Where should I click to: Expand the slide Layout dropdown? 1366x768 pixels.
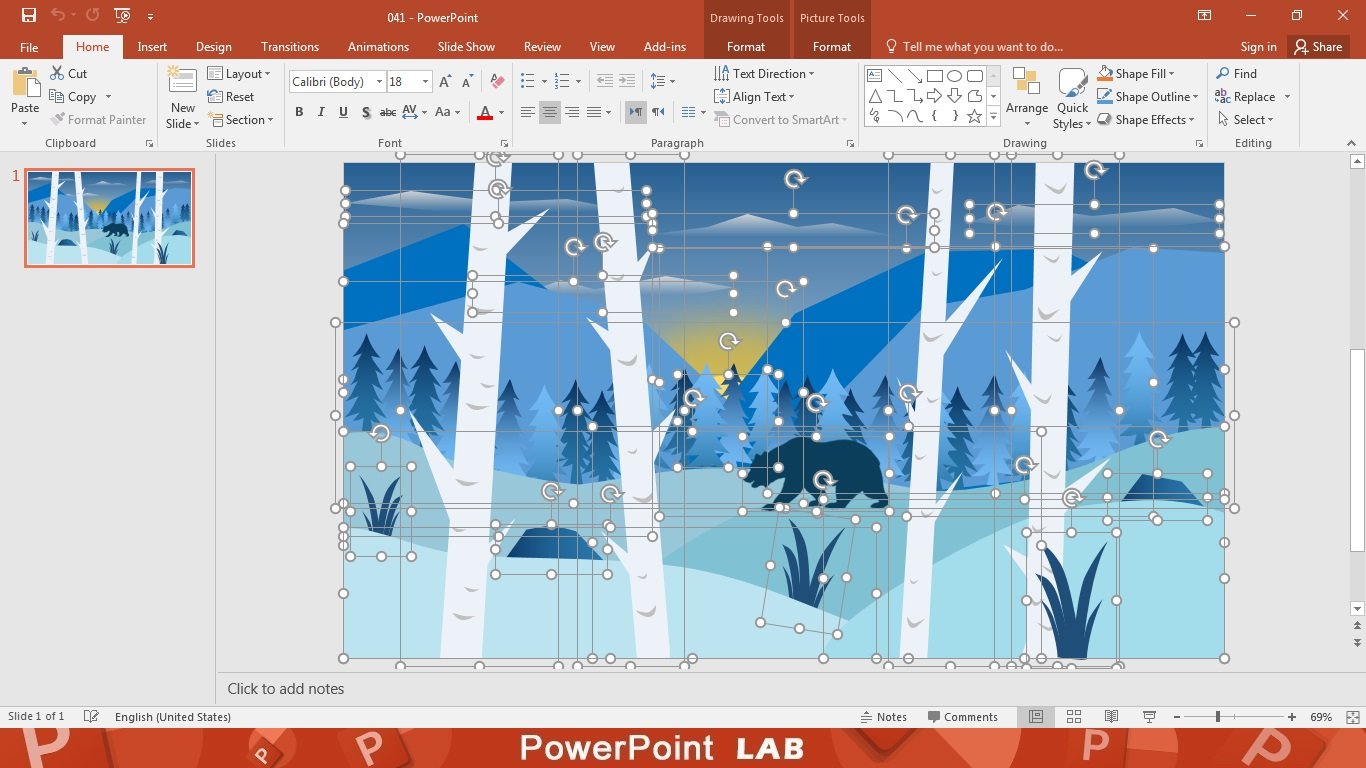[x=239, y=74]
